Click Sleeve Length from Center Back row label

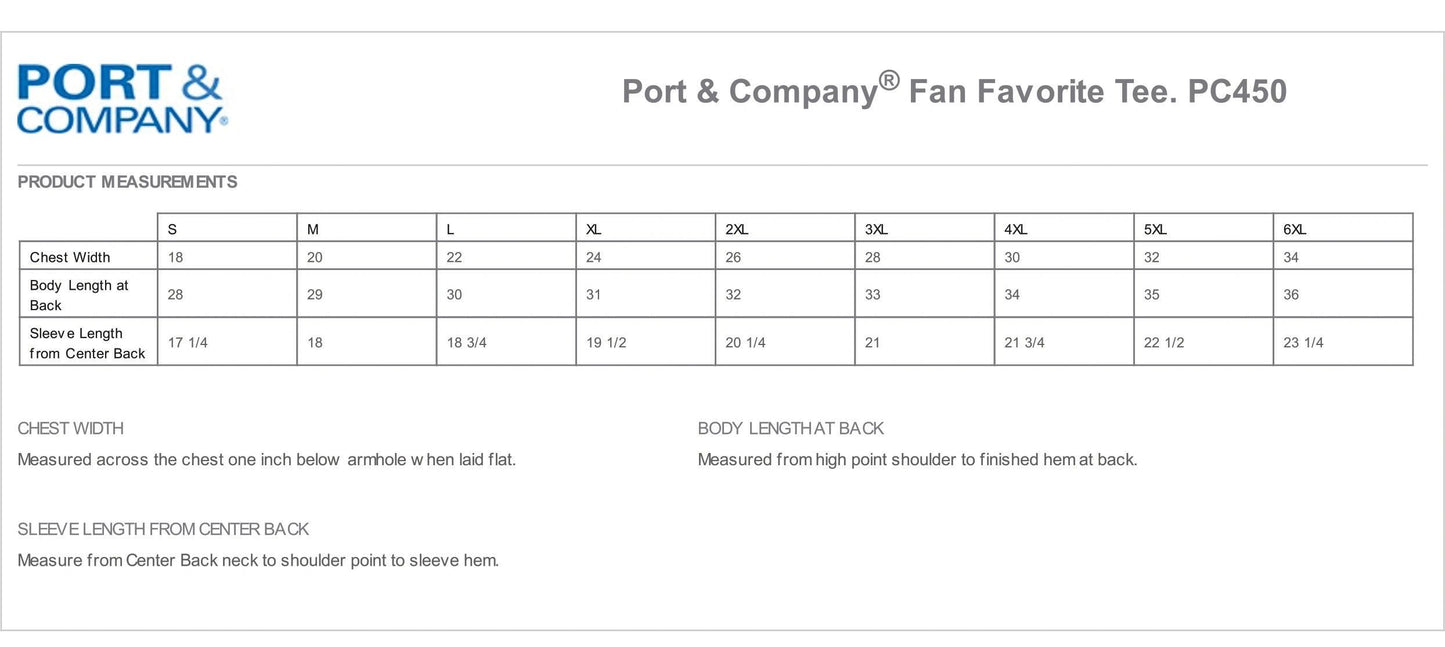(x=87, y=343)
